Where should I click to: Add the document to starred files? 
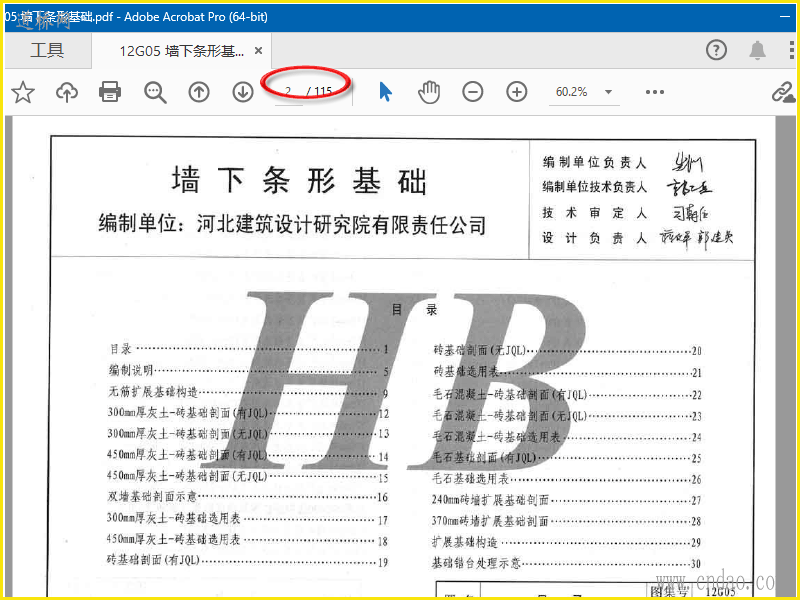[x=23, y=92]
